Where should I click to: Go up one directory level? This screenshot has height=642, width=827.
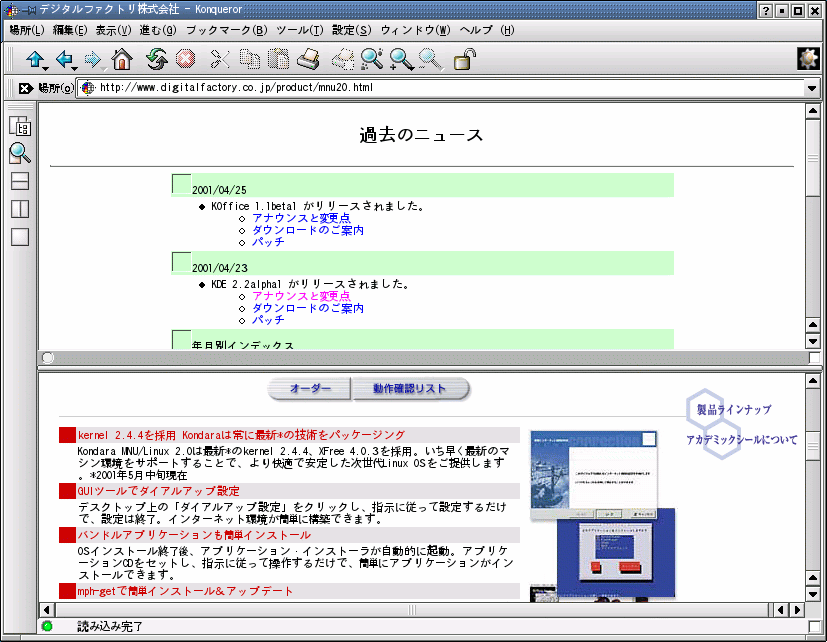pos(35,59)
